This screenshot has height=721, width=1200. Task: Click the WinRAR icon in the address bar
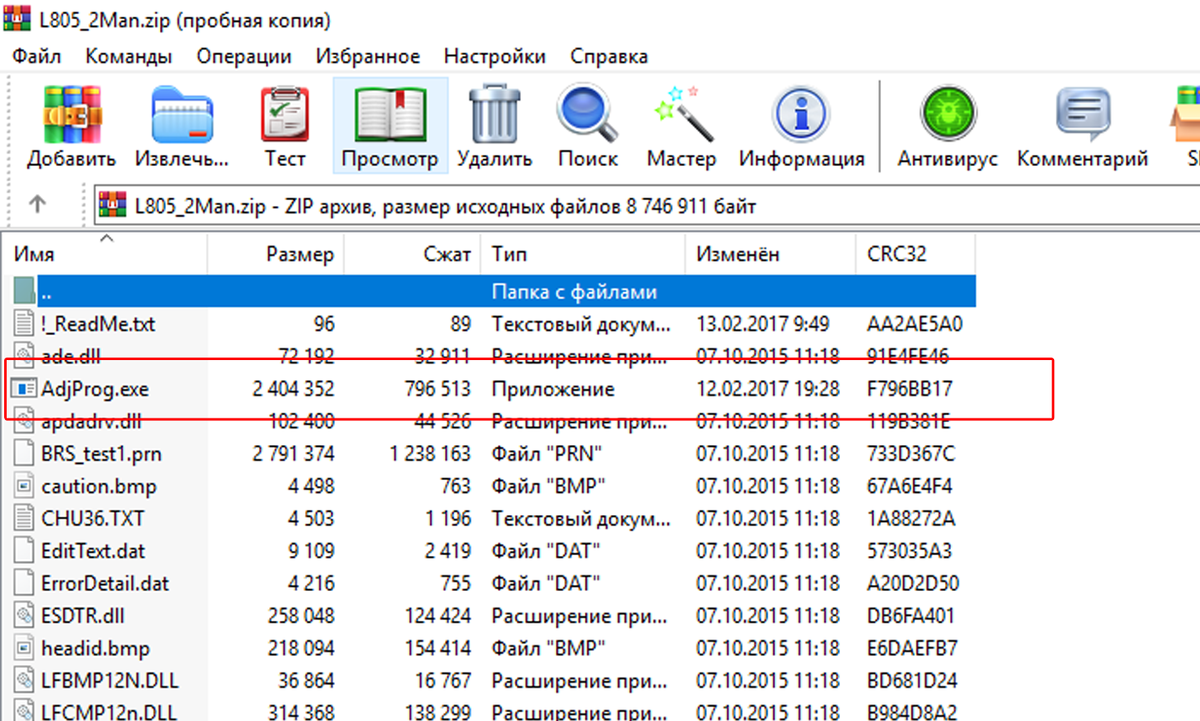[x=114, y=207]
